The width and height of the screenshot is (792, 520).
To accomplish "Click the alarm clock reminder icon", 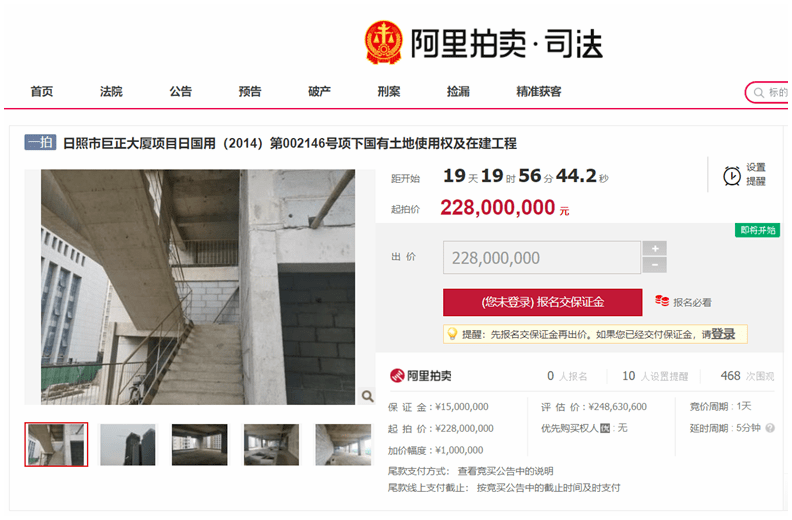I will point(731,176).
